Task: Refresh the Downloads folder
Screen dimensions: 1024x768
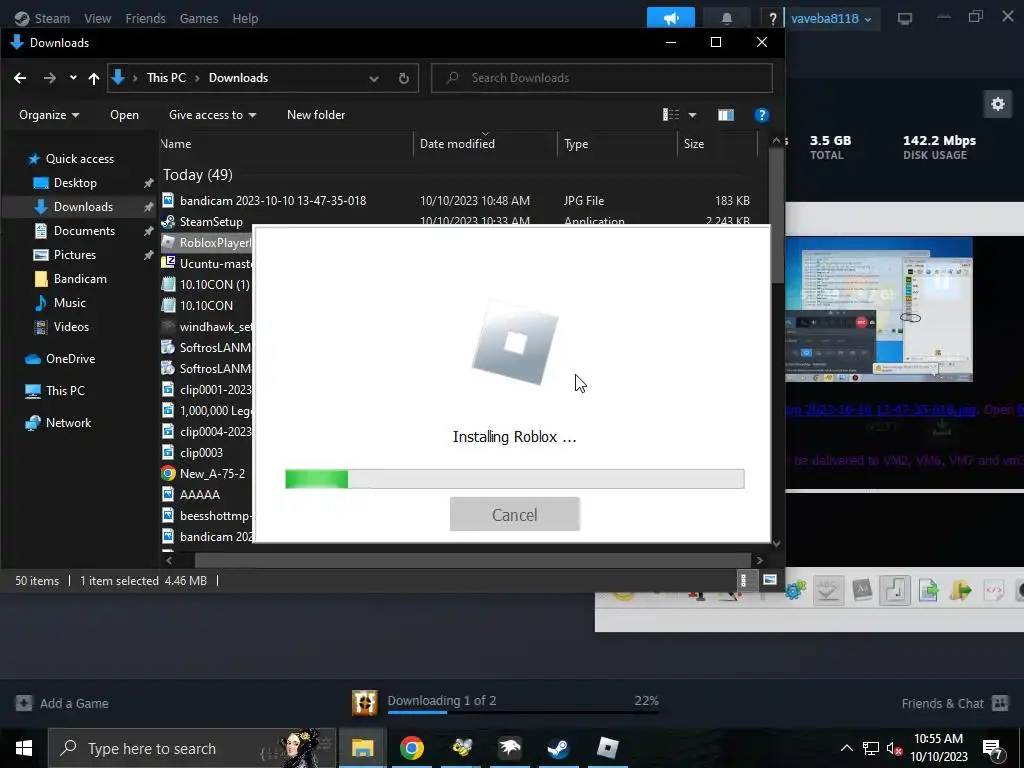Action: (404, 78)
